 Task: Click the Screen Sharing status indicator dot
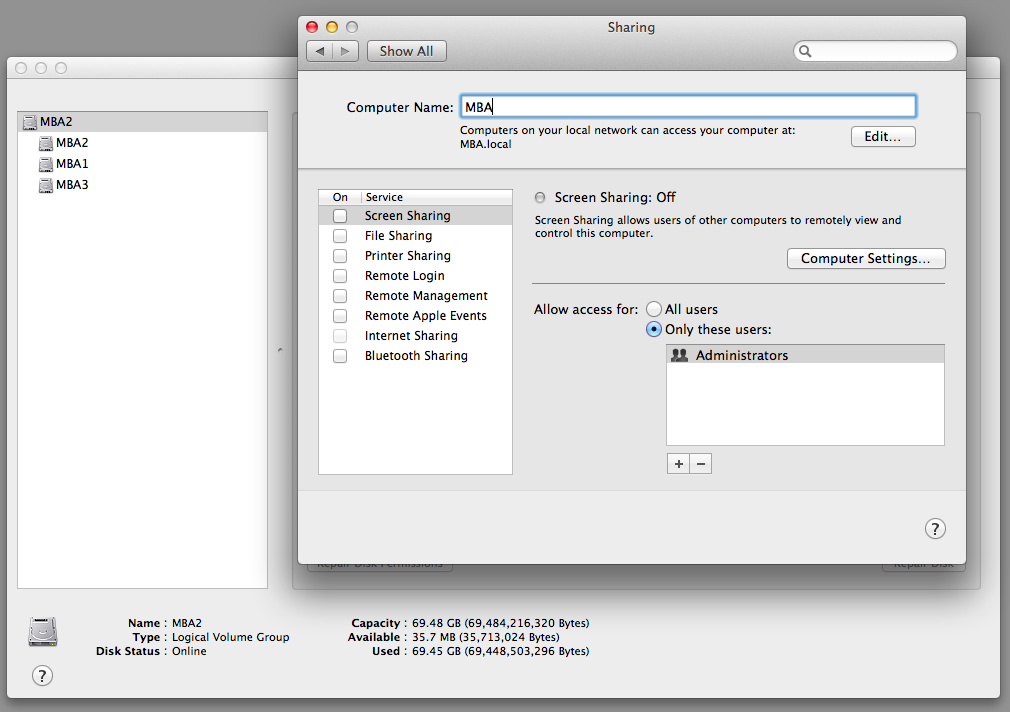click(x=540, y=197)
